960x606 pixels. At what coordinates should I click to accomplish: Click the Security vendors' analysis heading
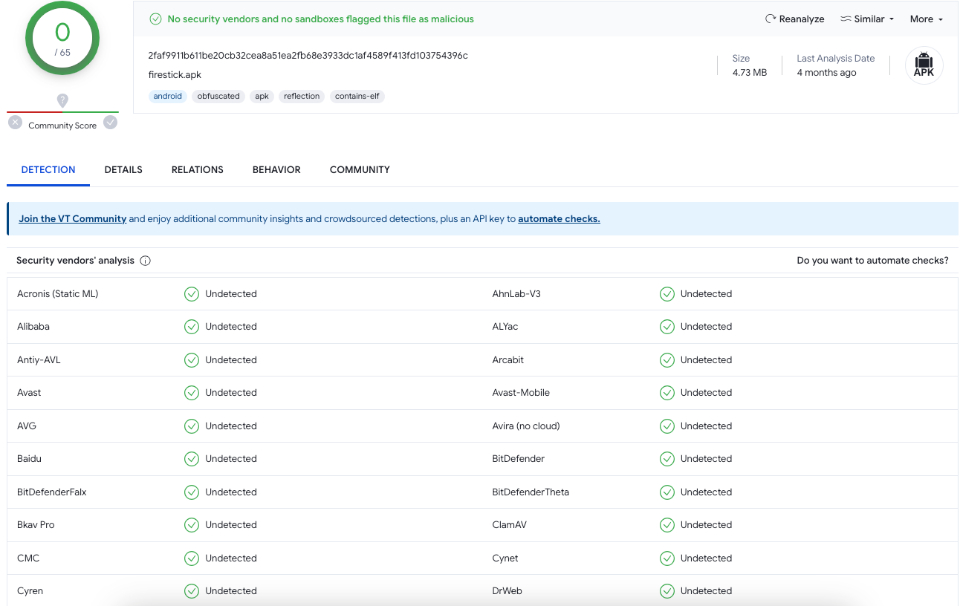coord(75,260)
